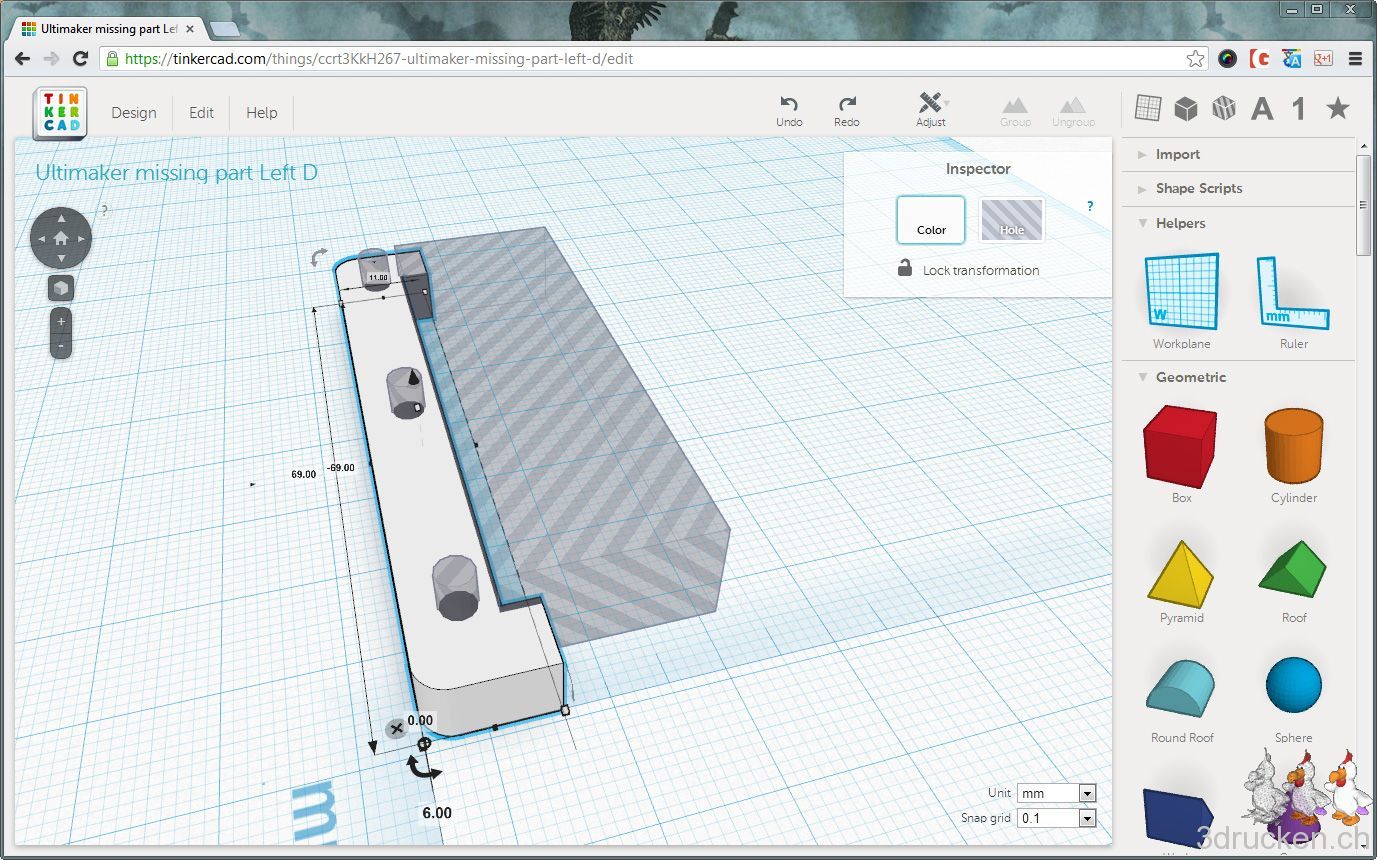Click the home view button
Screen dimensions: 1377x860
click(61, 238)
